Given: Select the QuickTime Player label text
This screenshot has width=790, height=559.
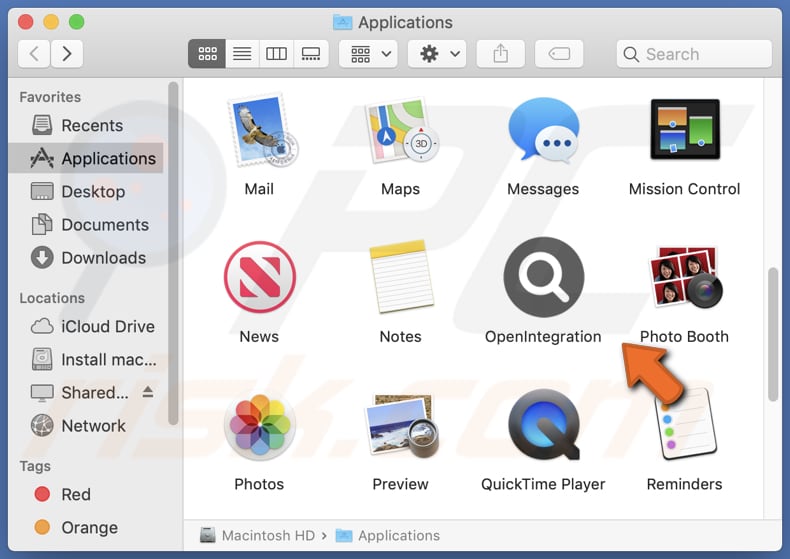Looking at the screenshot, I should (543, 484).
